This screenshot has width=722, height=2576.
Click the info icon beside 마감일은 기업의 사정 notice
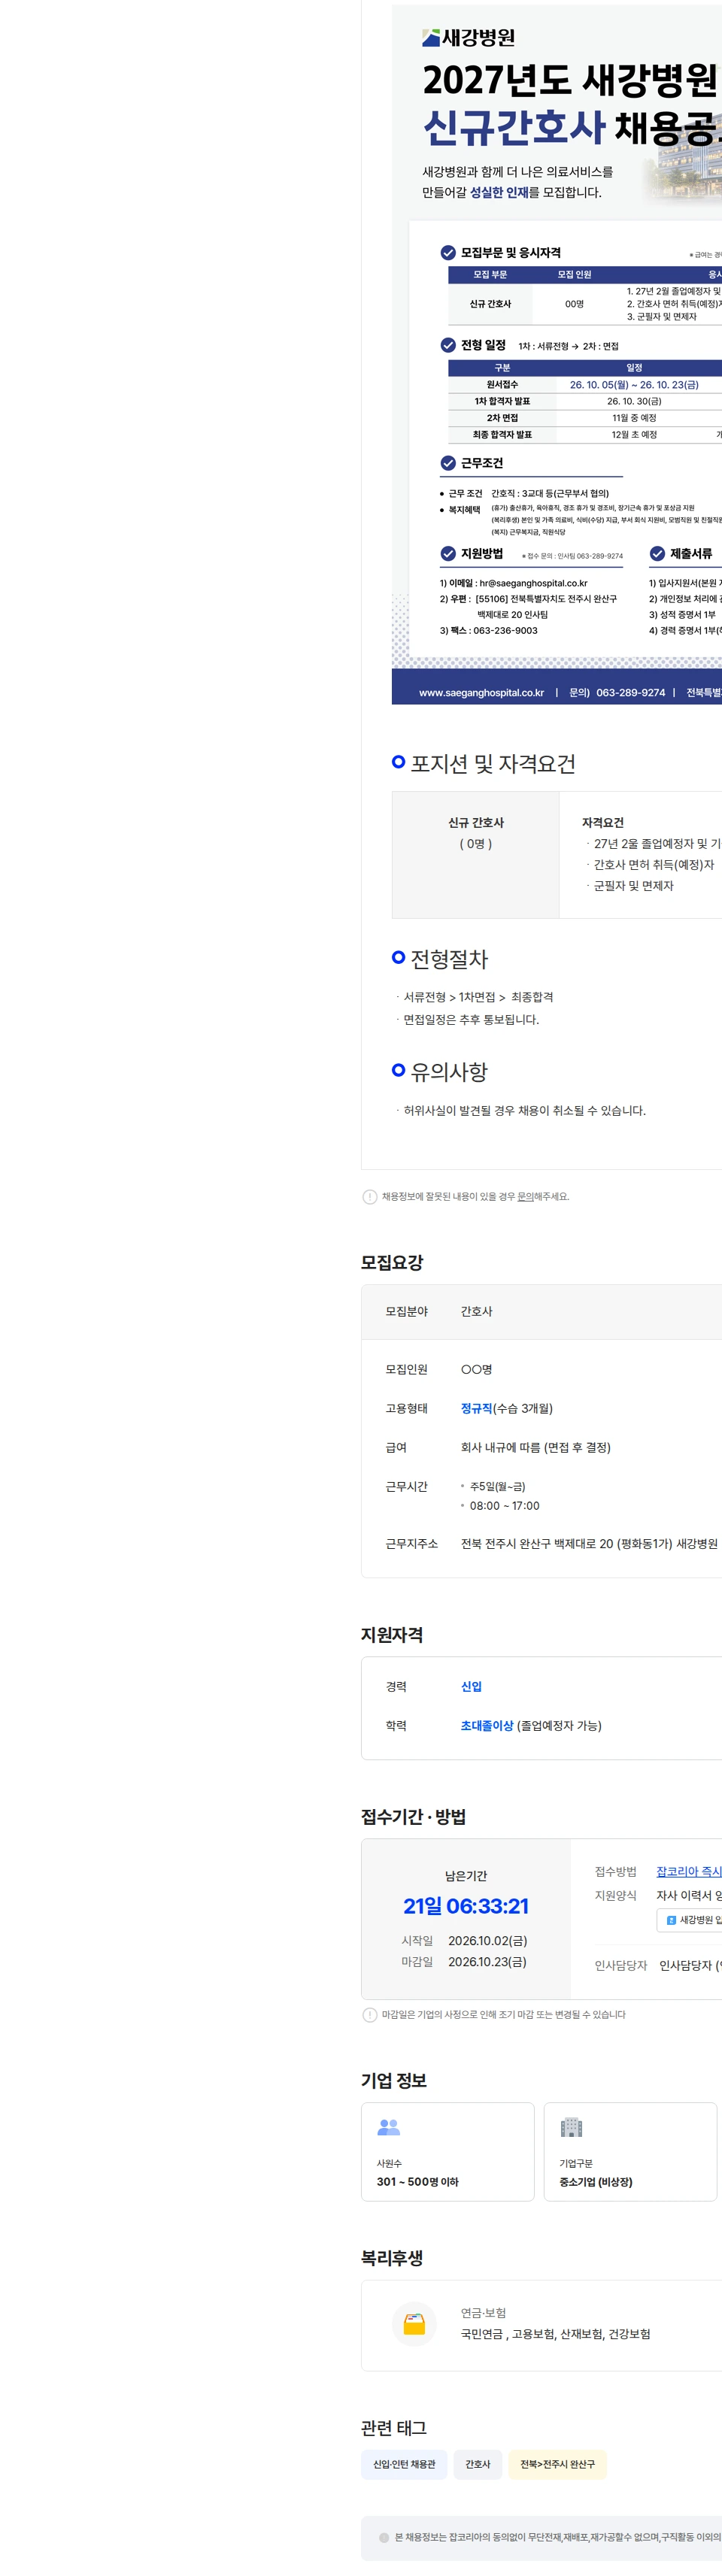point(370,2015)
